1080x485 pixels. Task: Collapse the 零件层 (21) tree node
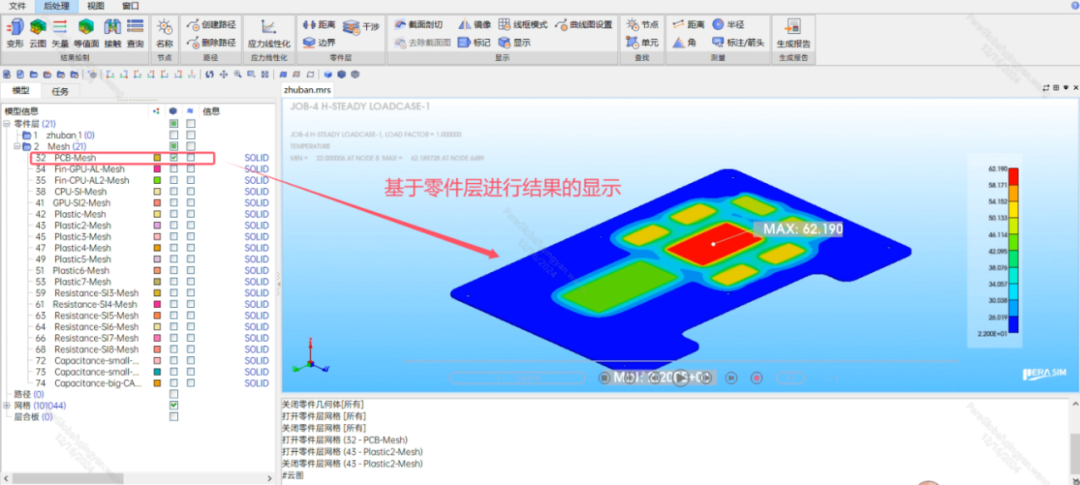[6, 123]
